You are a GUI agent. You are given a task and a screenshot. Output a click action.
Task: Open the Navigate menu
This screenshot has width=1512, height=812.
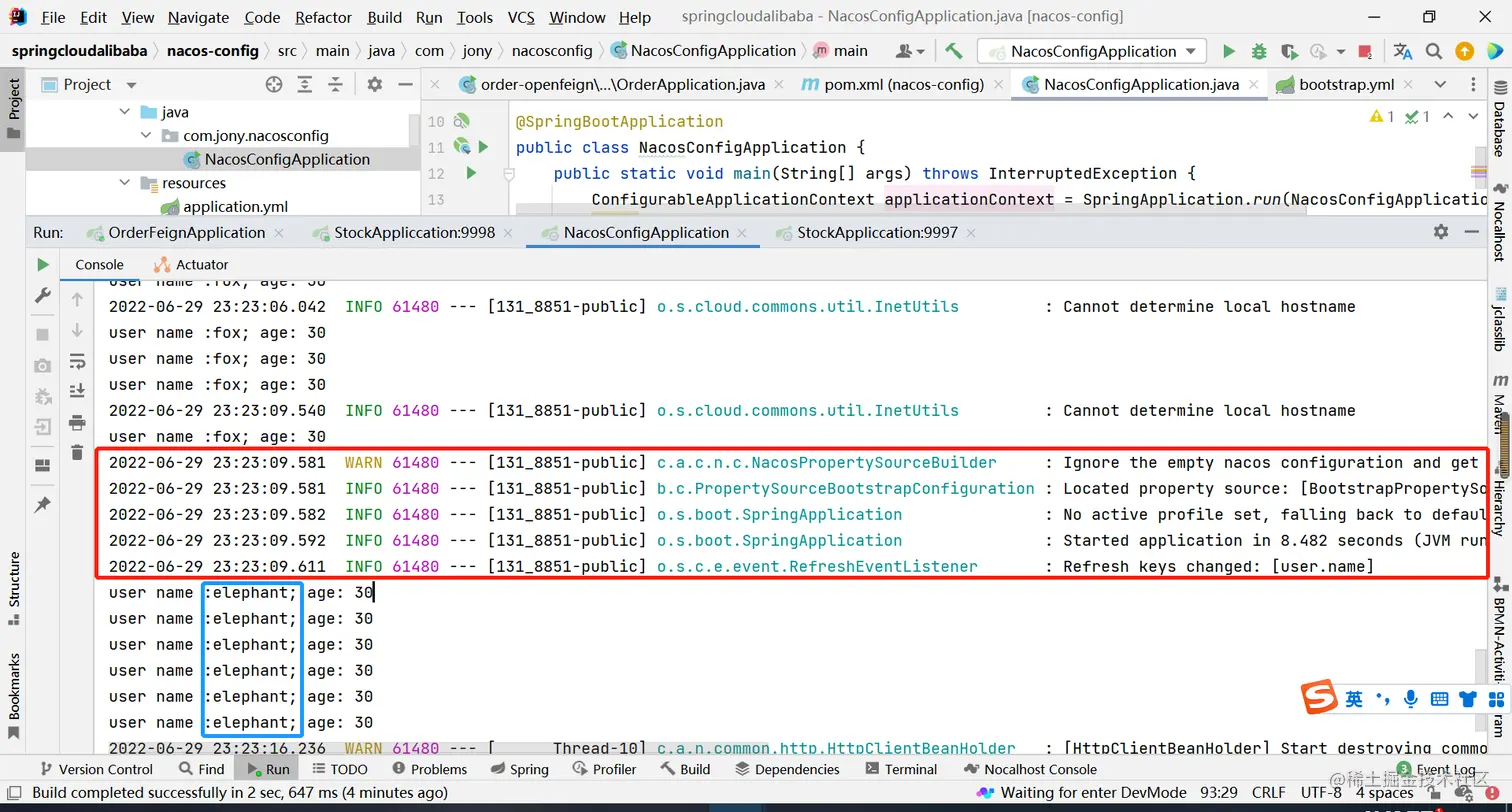pyautogui.click(x=198, y=17)
